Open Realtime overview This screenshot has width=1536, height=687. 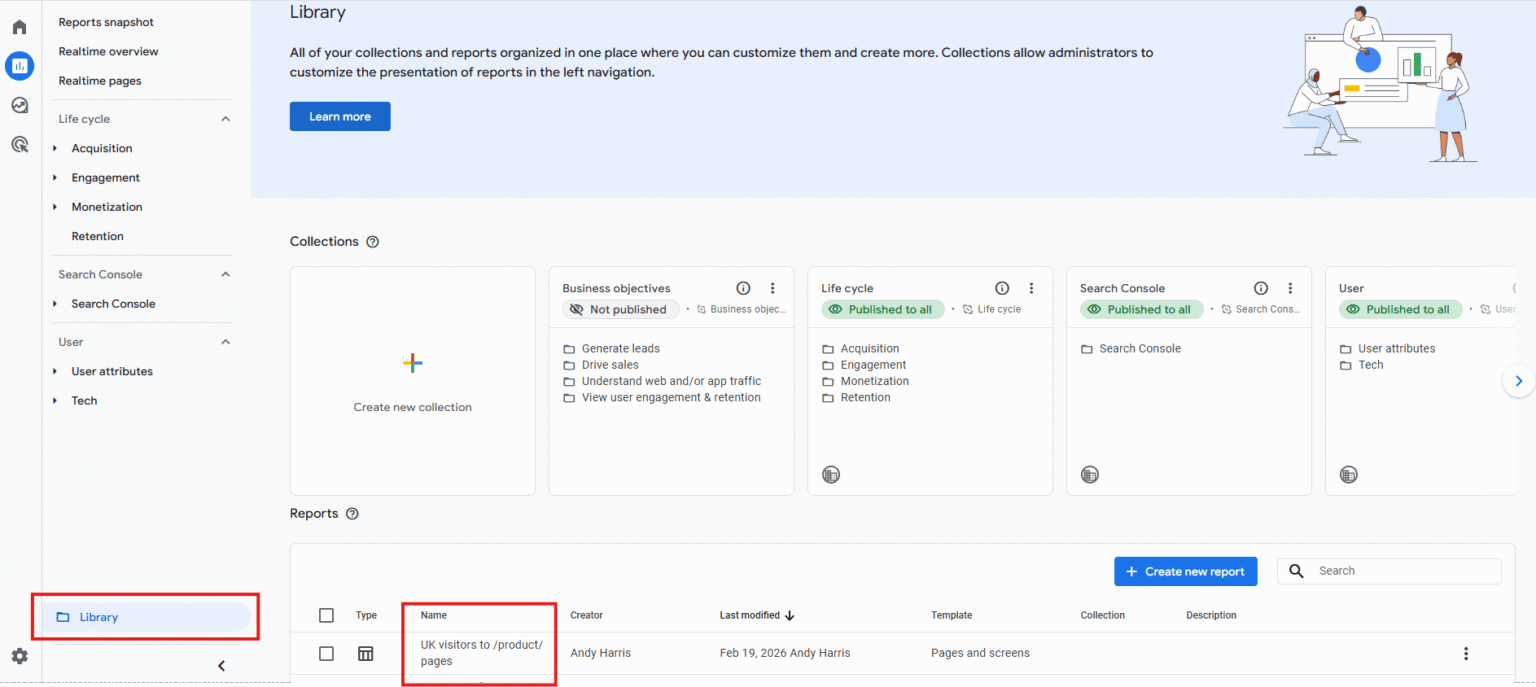[108, 52]
